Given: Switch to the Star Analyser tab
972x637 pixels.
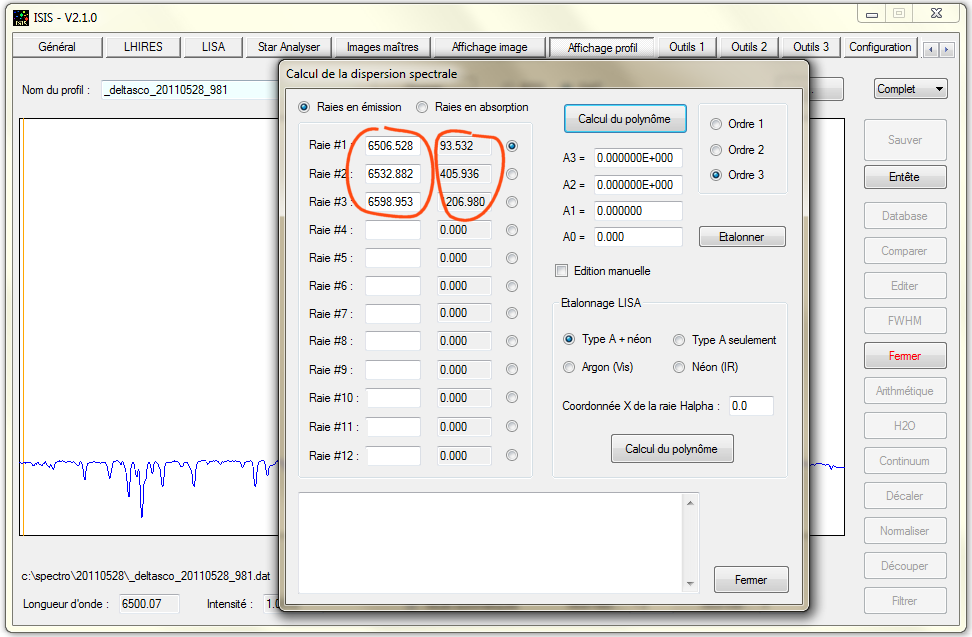Looking at the screenshot, I should pyautogui.click(x=289, y=47).
